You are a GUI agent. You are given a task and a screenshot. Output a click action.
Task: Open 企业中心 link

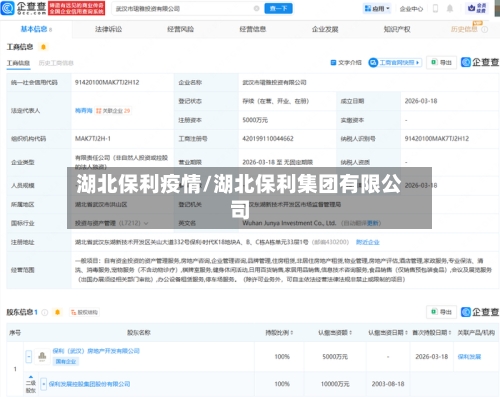tap(411, 9)
